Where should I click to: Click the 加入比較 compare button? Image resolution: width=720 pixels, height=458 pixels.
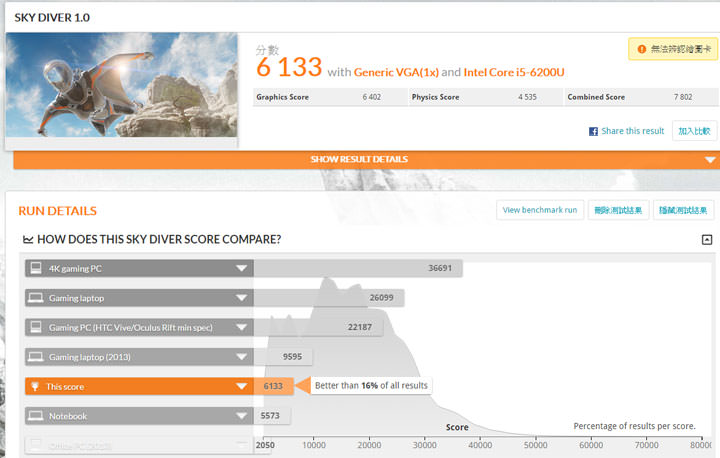click(693, 131)
